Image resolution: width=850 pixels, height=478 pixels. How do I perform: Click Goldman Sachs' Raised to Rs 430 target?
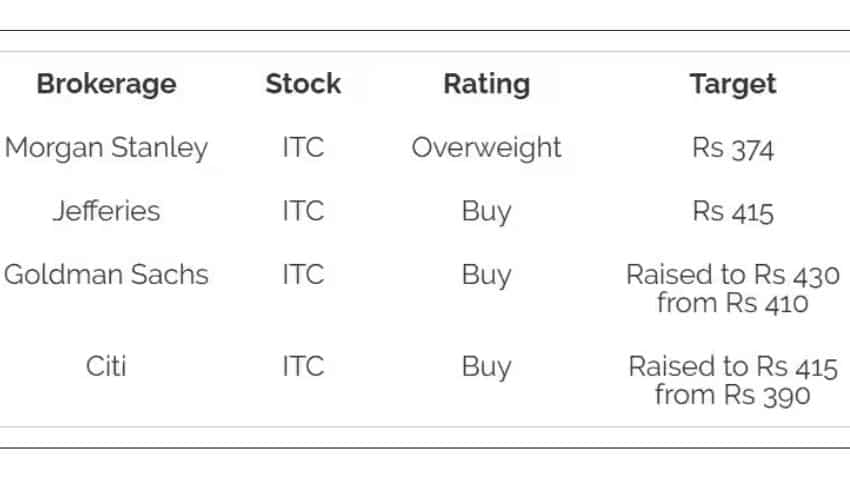(732, 289)
